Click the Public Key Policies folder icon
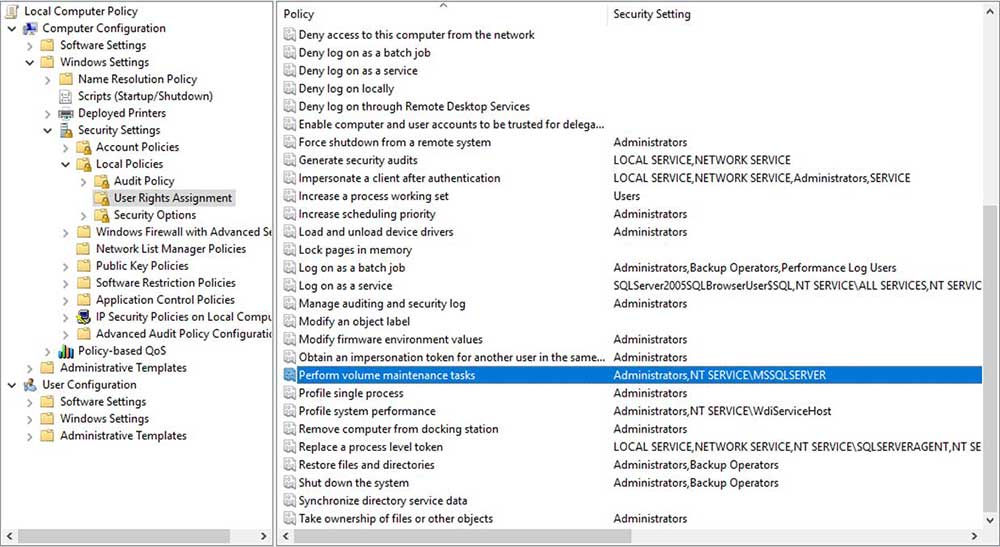The image size is (1000, 547). point(84,266)
